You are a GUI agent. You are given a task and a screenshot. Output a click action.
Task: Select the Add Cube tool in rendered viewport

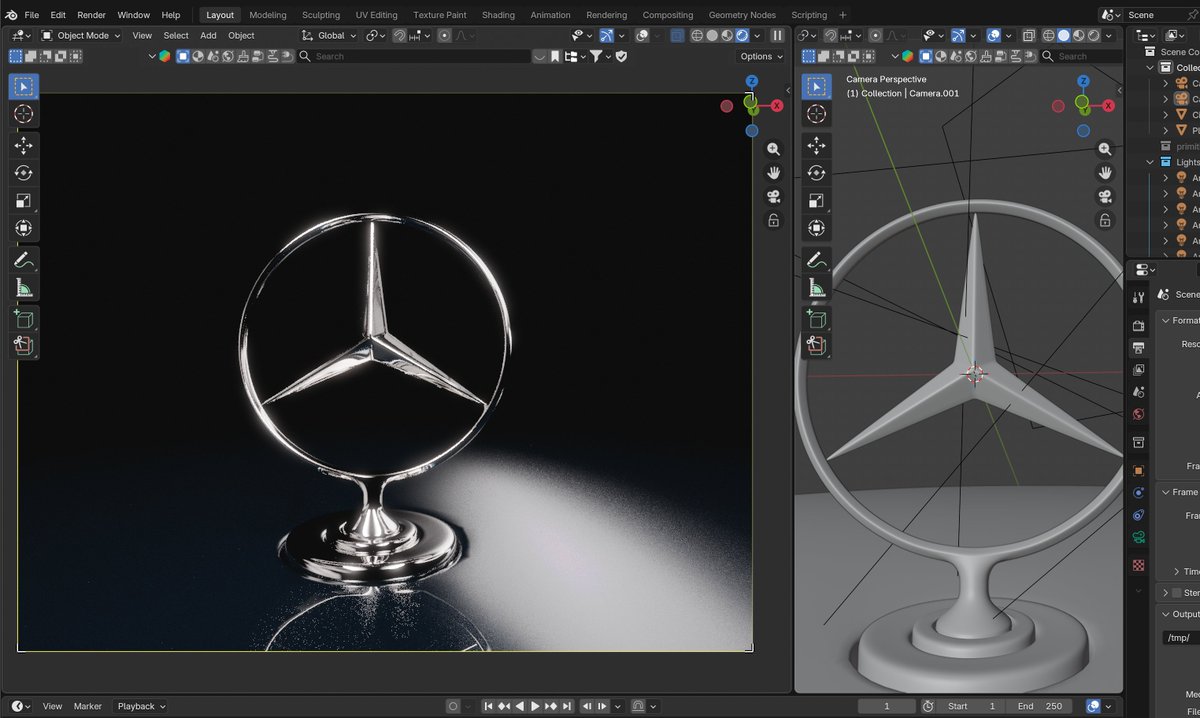point(24,319)
